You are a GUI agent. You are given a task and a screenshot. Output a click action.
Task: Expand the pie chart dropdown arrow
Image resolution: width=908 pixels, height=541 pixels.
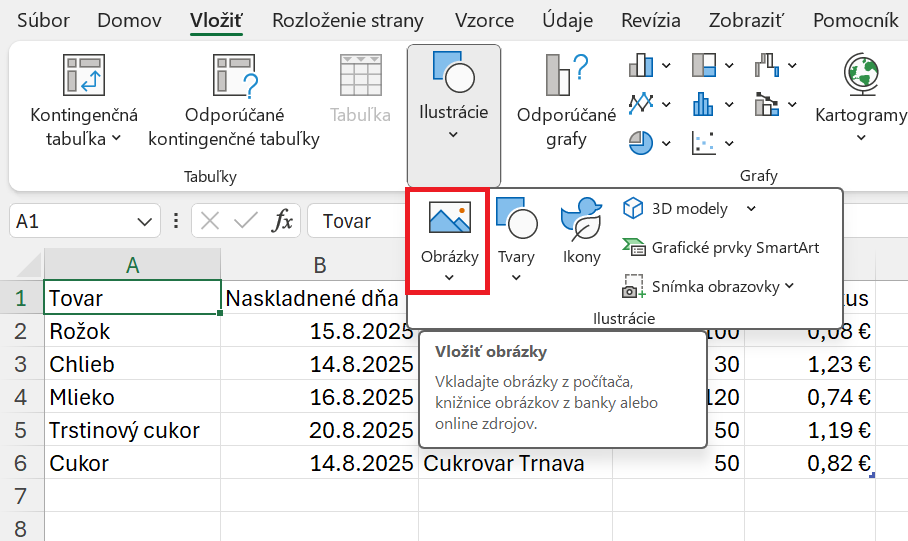(x=667, y=143)
